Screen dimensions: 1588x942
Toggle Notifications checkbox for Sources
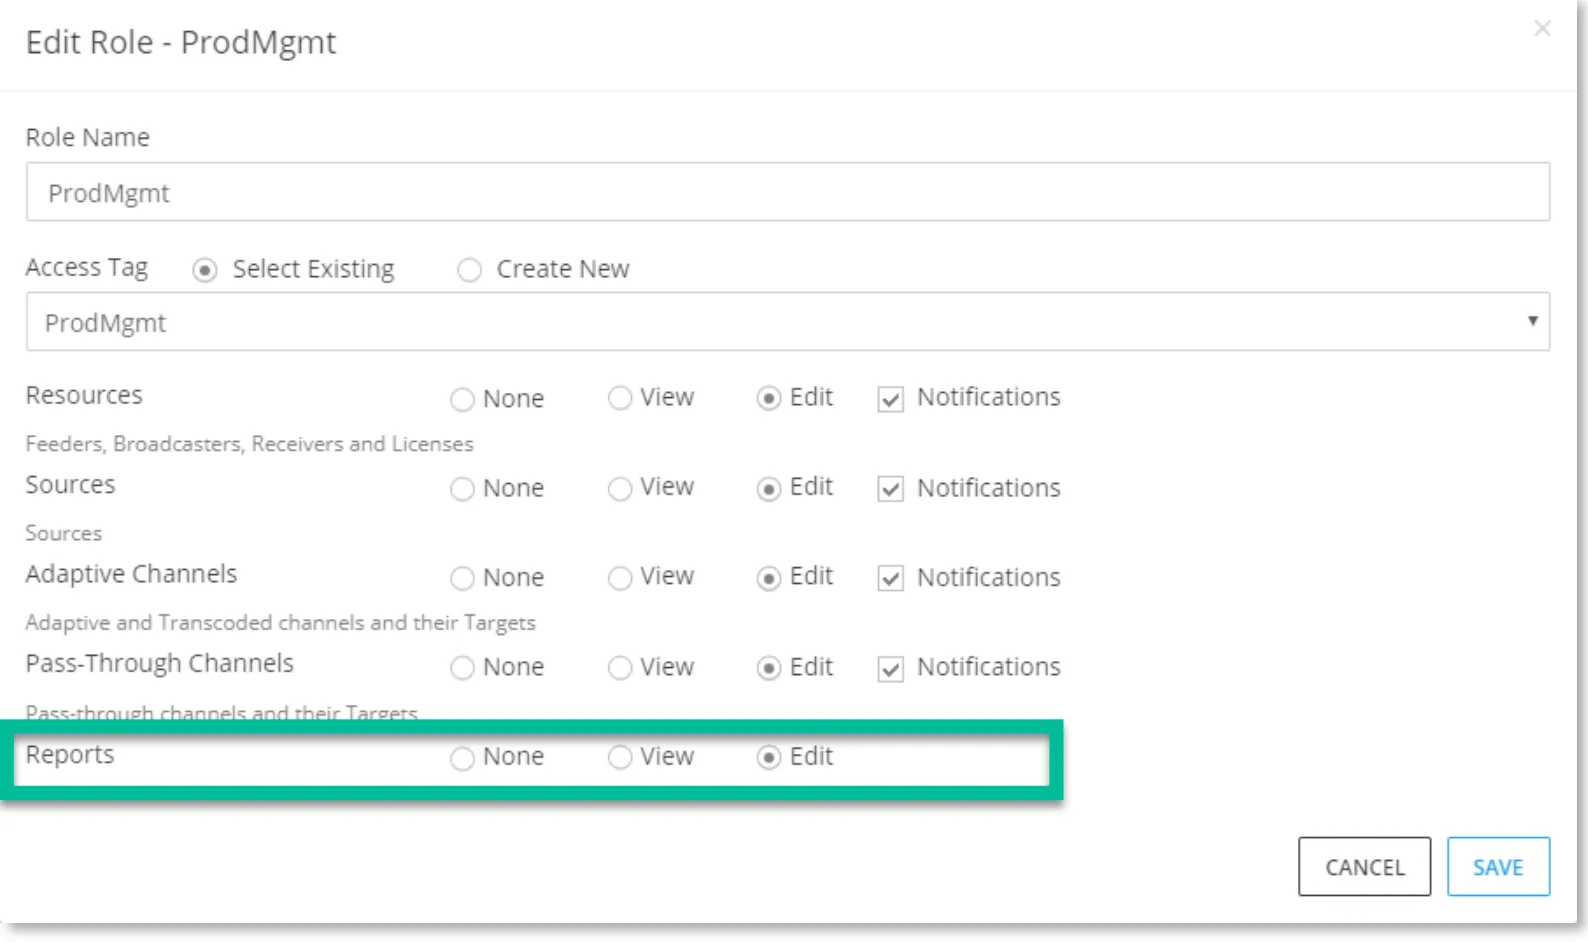tap(890, 489)
